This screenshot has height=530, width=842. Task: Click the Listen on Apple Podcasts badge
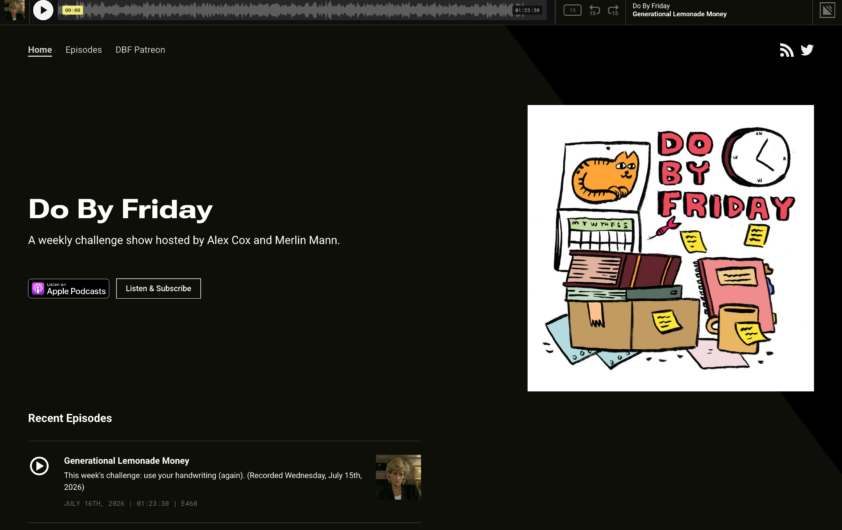click(x=69, y=288)
